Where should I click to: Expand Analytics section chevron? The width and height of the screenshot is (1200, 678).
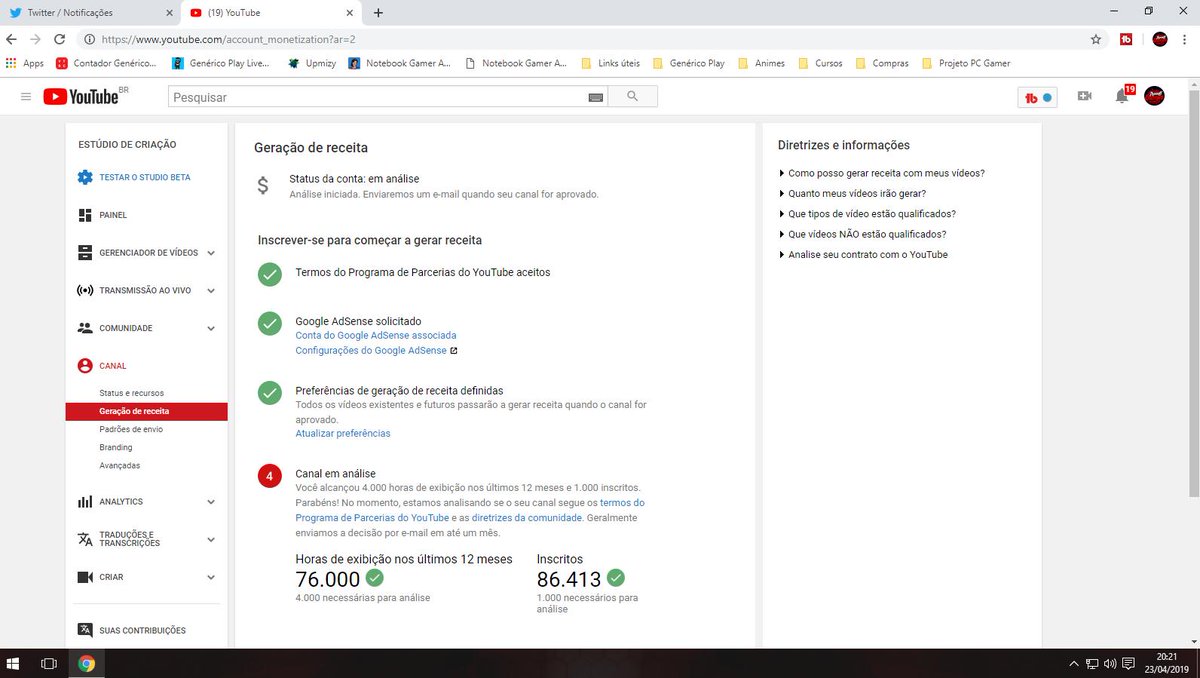(x=211, y=501)
